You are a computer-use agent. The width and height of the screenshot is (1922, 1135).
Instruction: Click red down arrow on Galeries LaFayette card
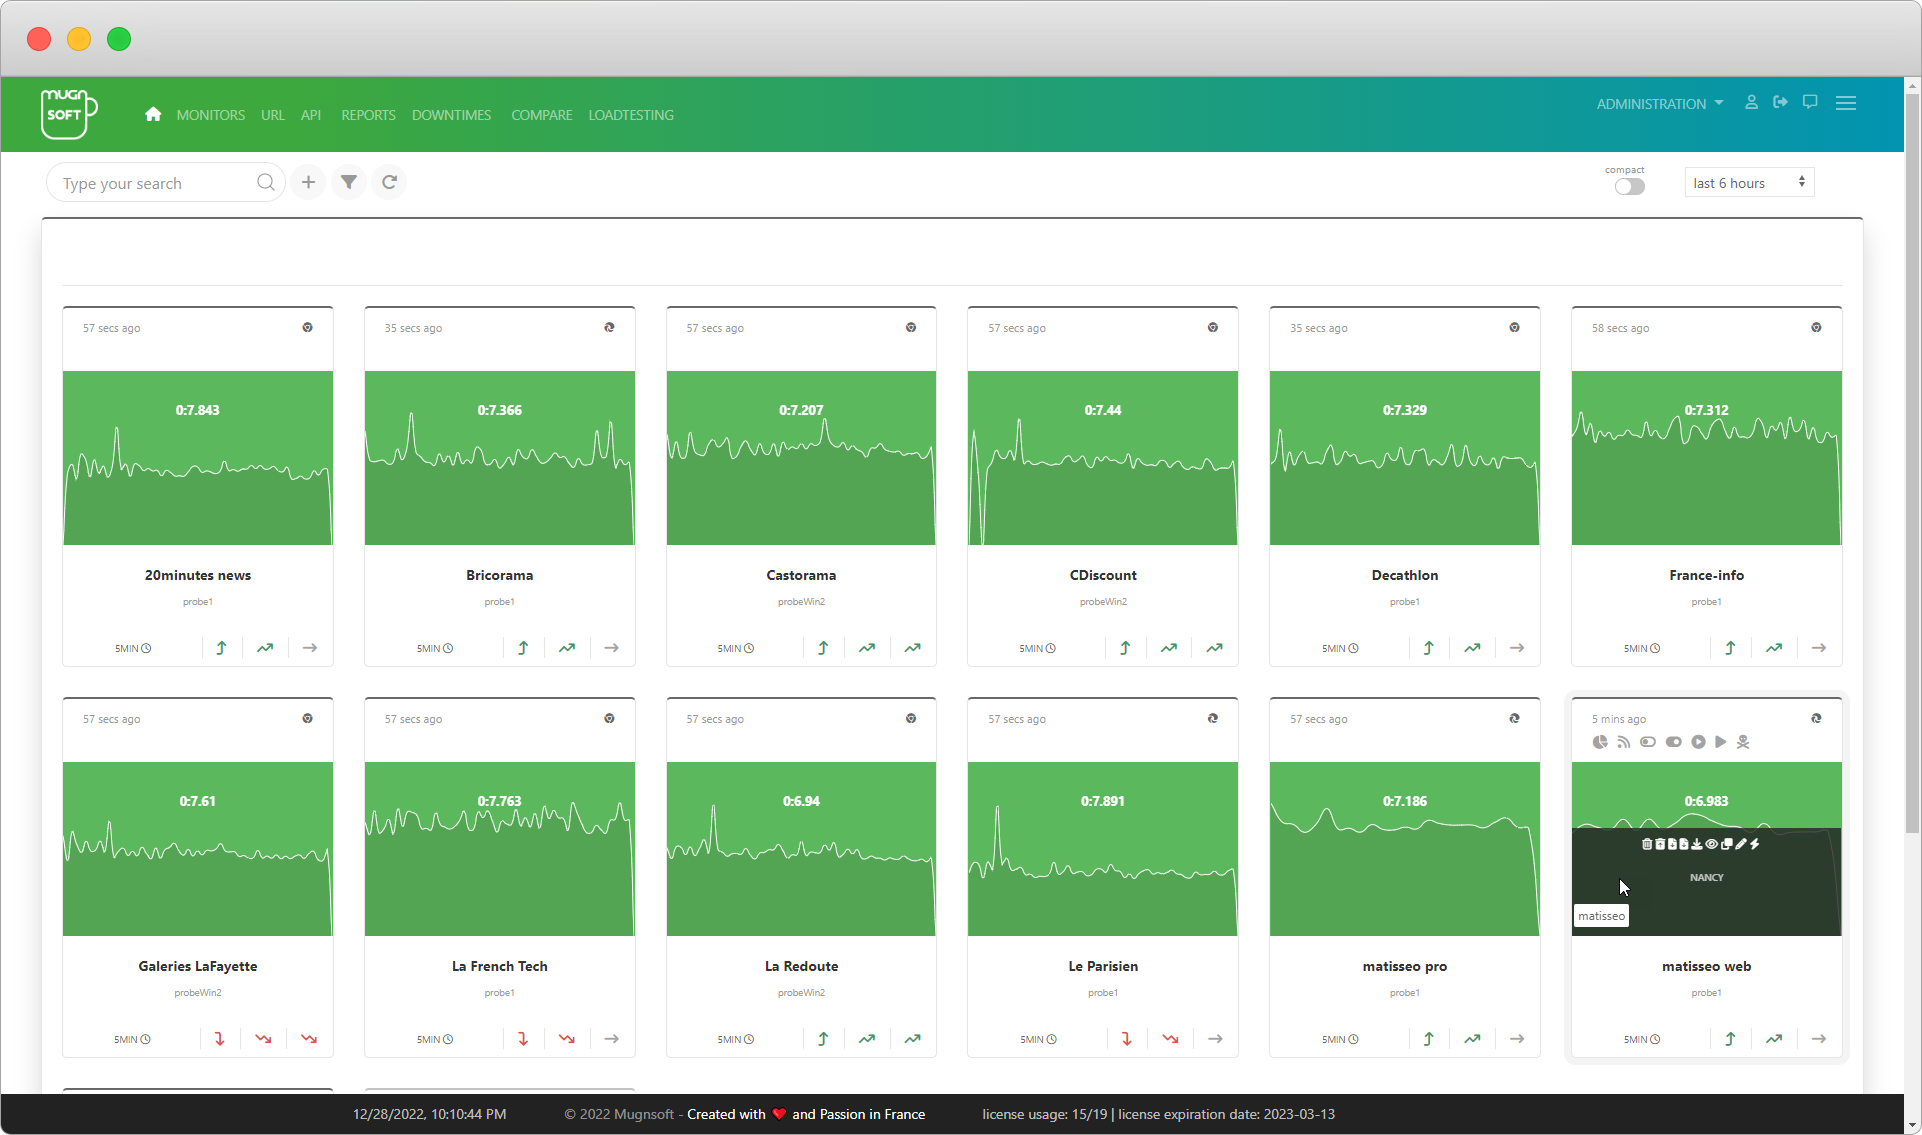[x=219, y=1039]
